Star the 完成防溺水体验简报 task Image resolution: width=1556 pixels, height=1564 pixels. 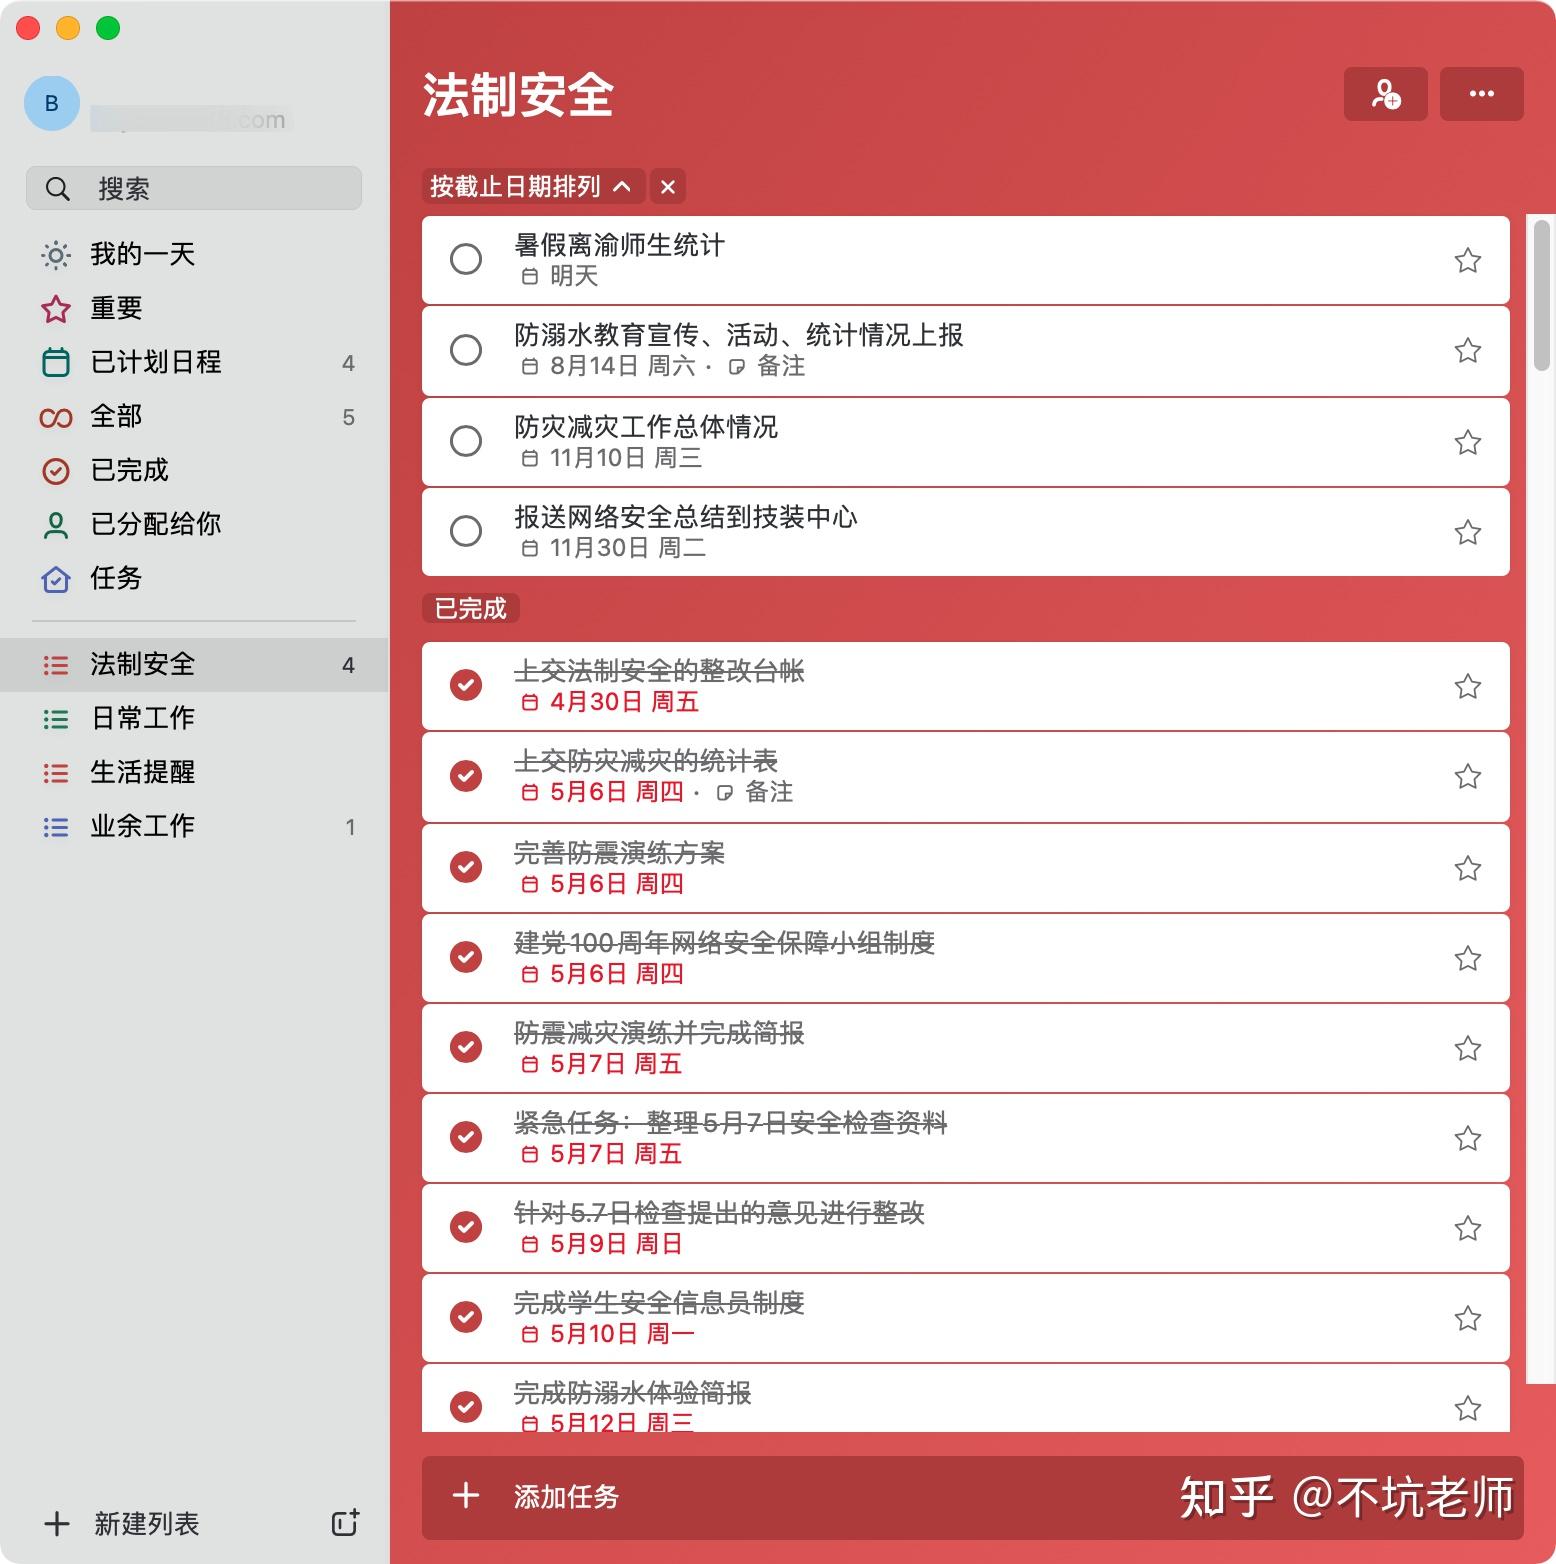click(1467, 1408)
